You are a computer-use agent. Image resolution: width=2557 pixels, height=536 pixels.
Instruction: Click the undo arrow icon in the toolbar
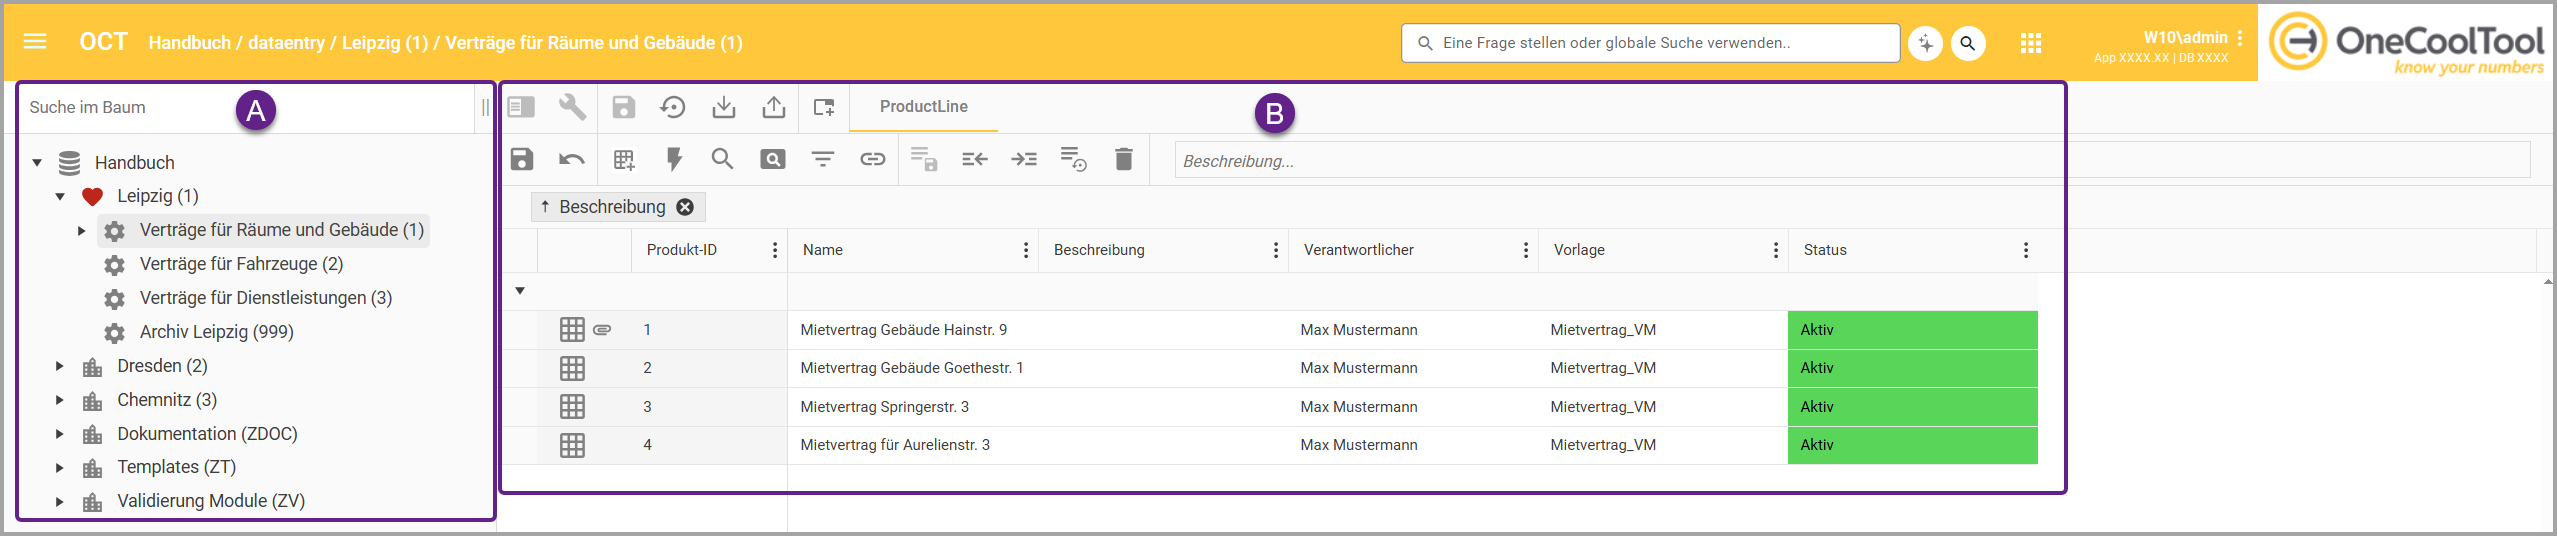click(x=572, y=159)
